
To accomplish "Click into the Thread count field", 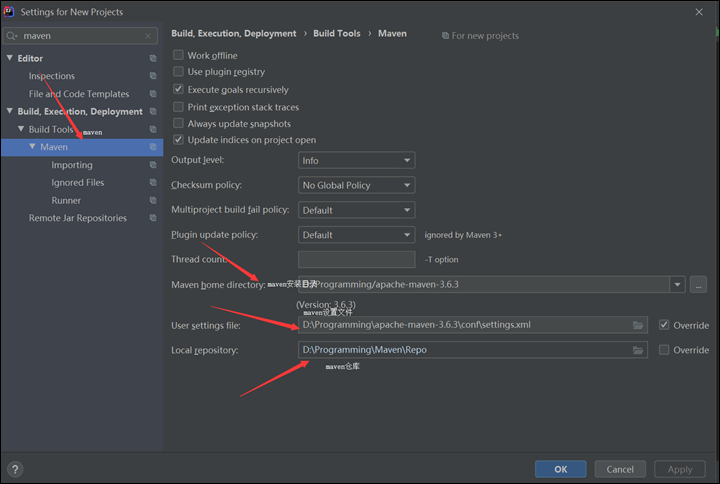I will point(356,259).
